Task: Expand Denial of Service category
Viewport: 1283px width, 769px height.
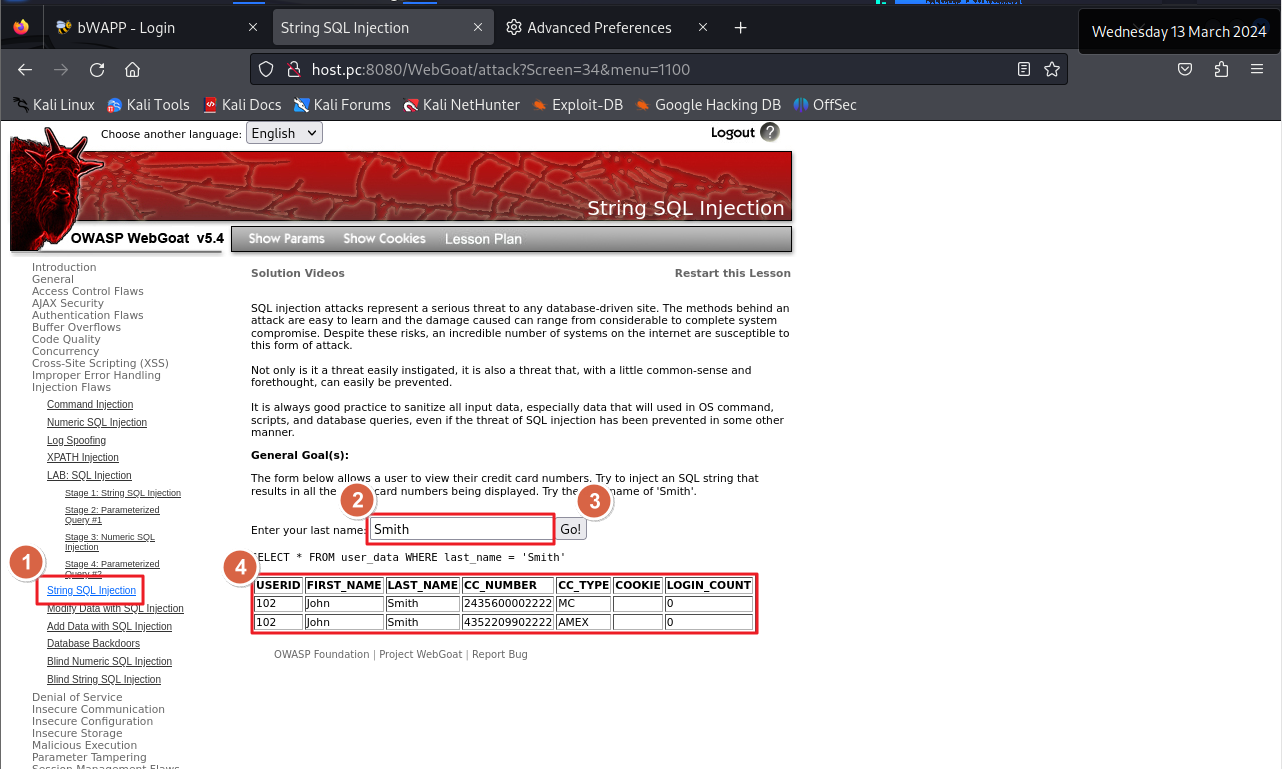Action: tap(77, 697)
